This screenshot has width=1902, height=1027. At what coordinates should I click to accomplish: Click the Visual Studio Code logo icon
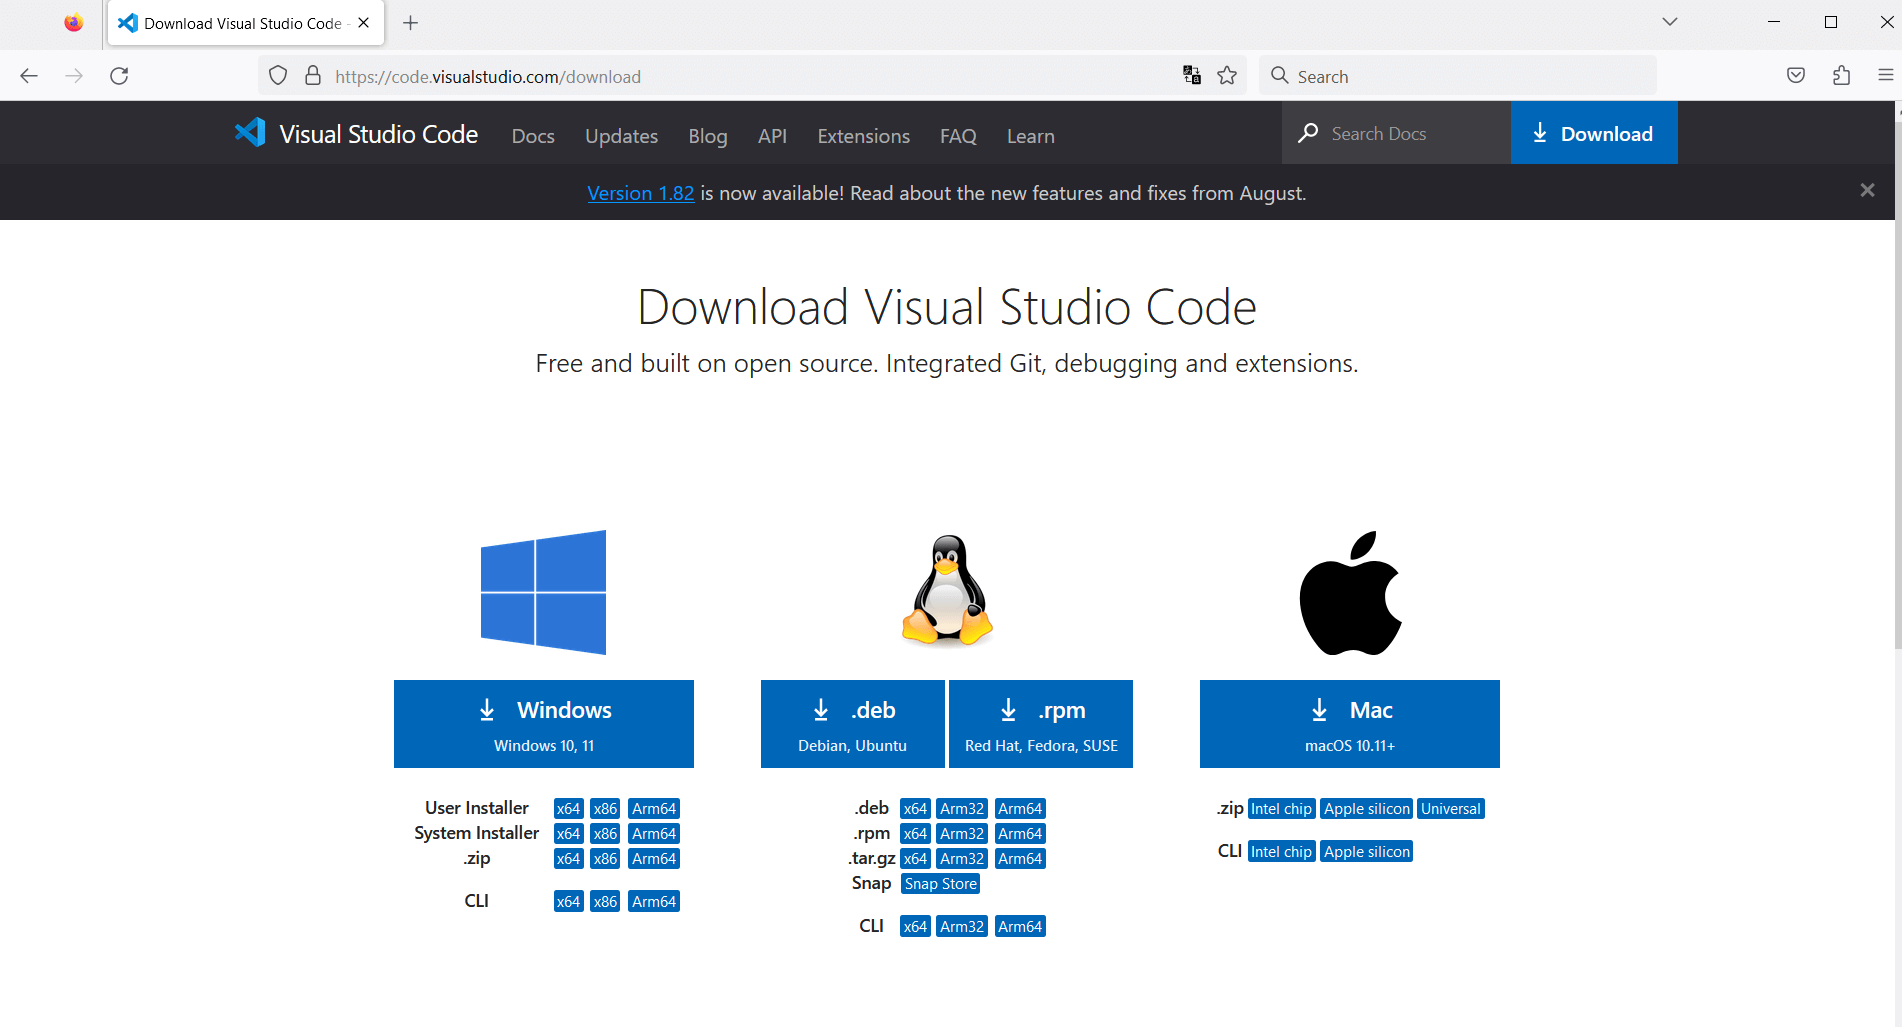[250, 133]
